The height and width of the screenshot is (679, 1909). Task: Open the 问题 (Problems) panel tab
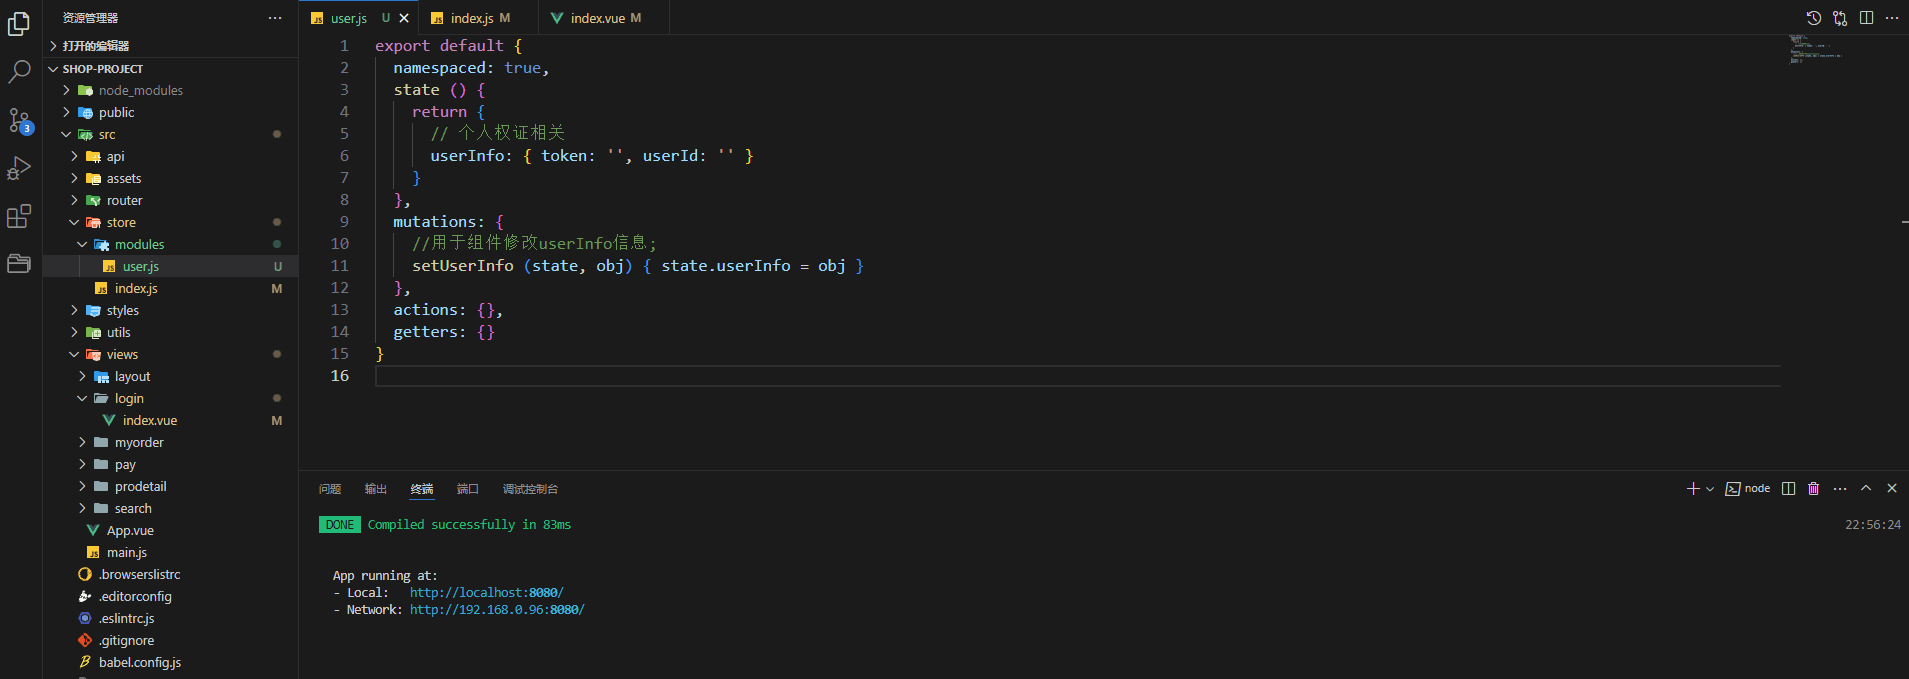(x=330, y=489)
